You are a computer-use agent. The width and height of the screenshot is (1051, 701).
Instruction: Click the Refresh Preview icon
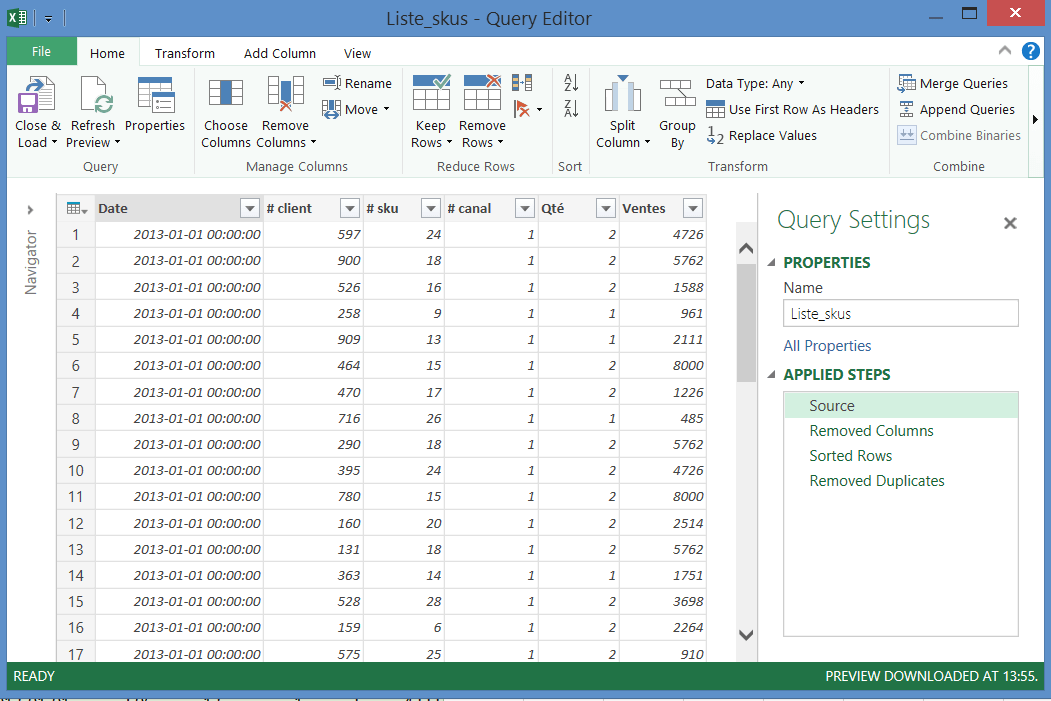93,97
